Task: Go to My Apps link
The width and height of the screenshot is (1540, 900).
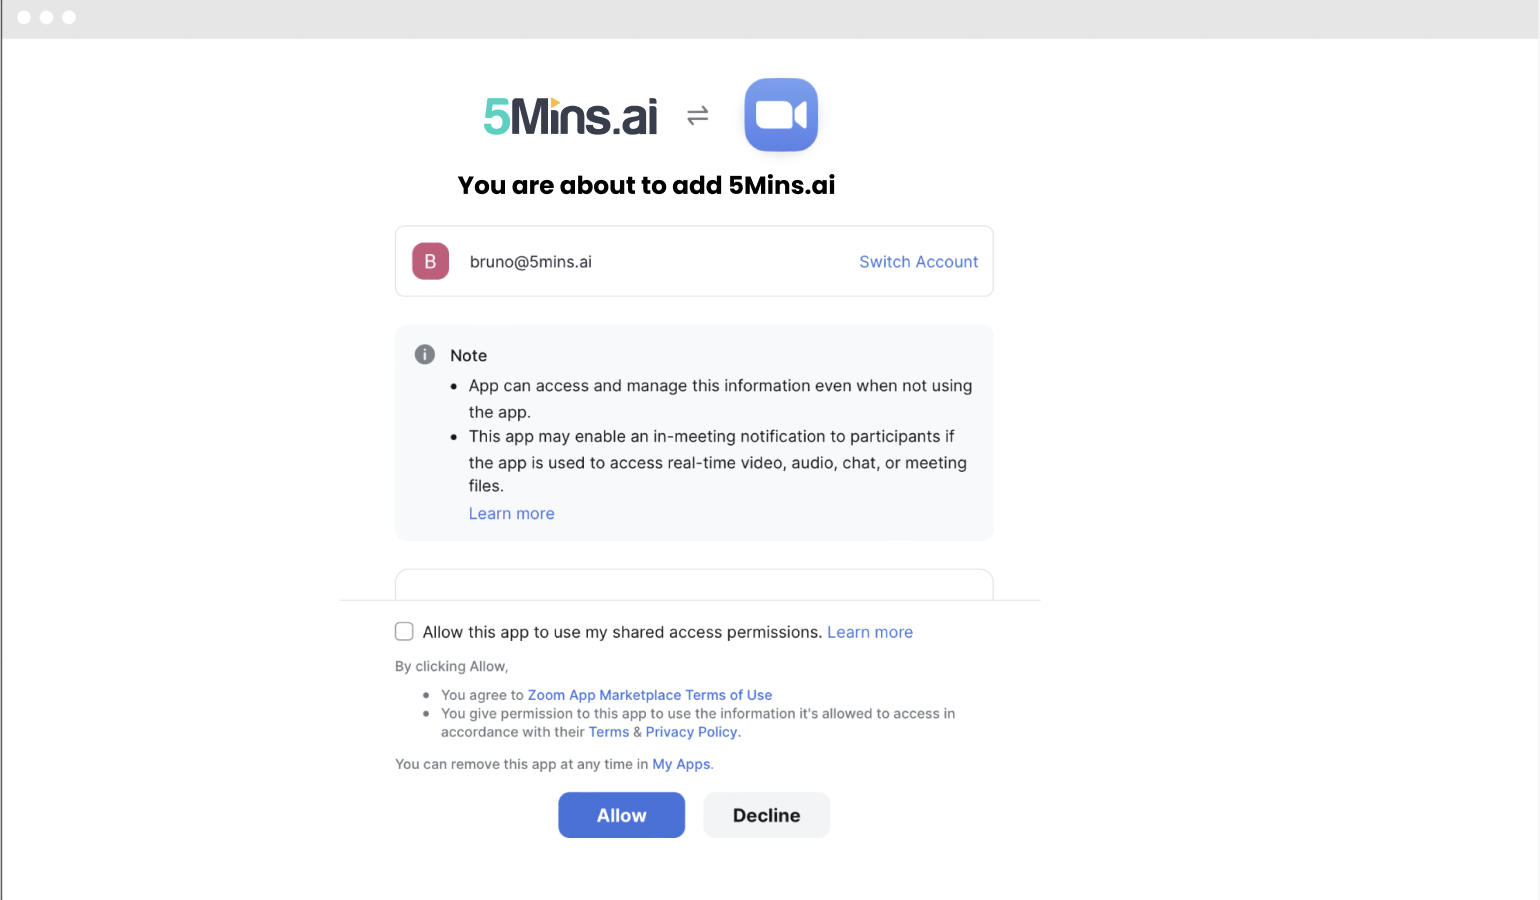Action: pos(681,764)
